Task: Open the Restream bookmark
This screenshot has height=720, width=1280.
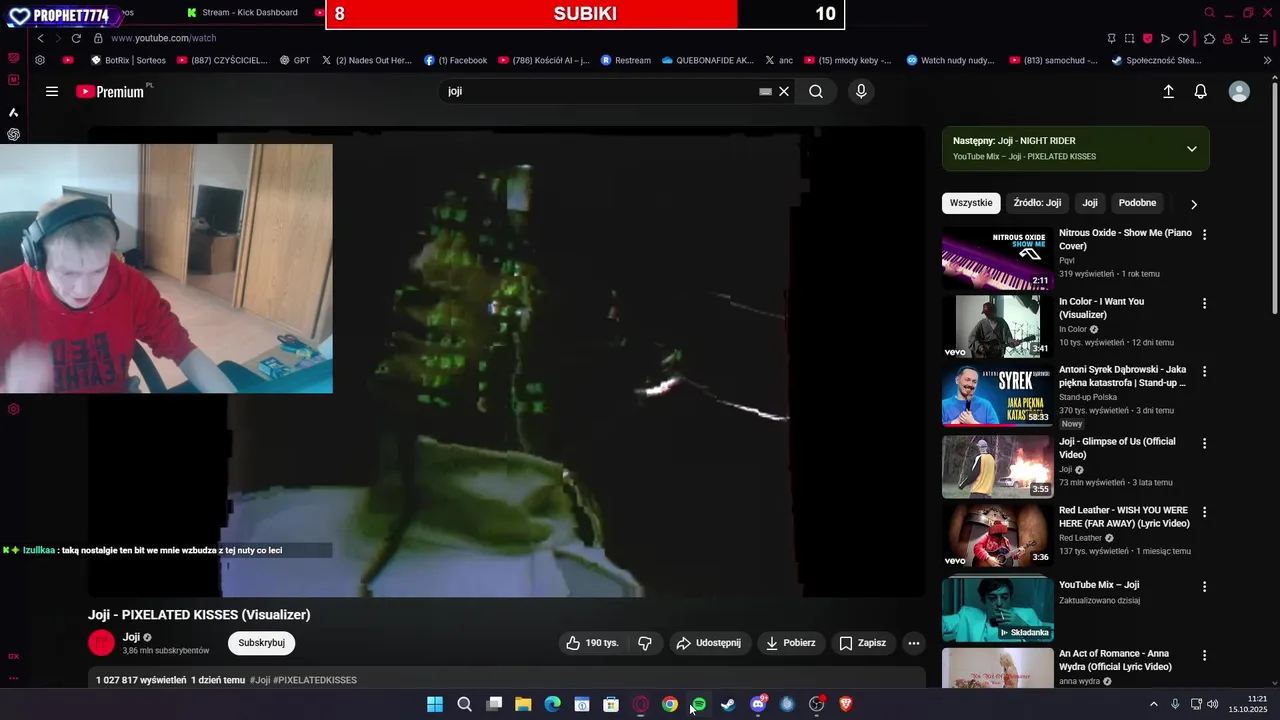Action: tap(626, 60)
